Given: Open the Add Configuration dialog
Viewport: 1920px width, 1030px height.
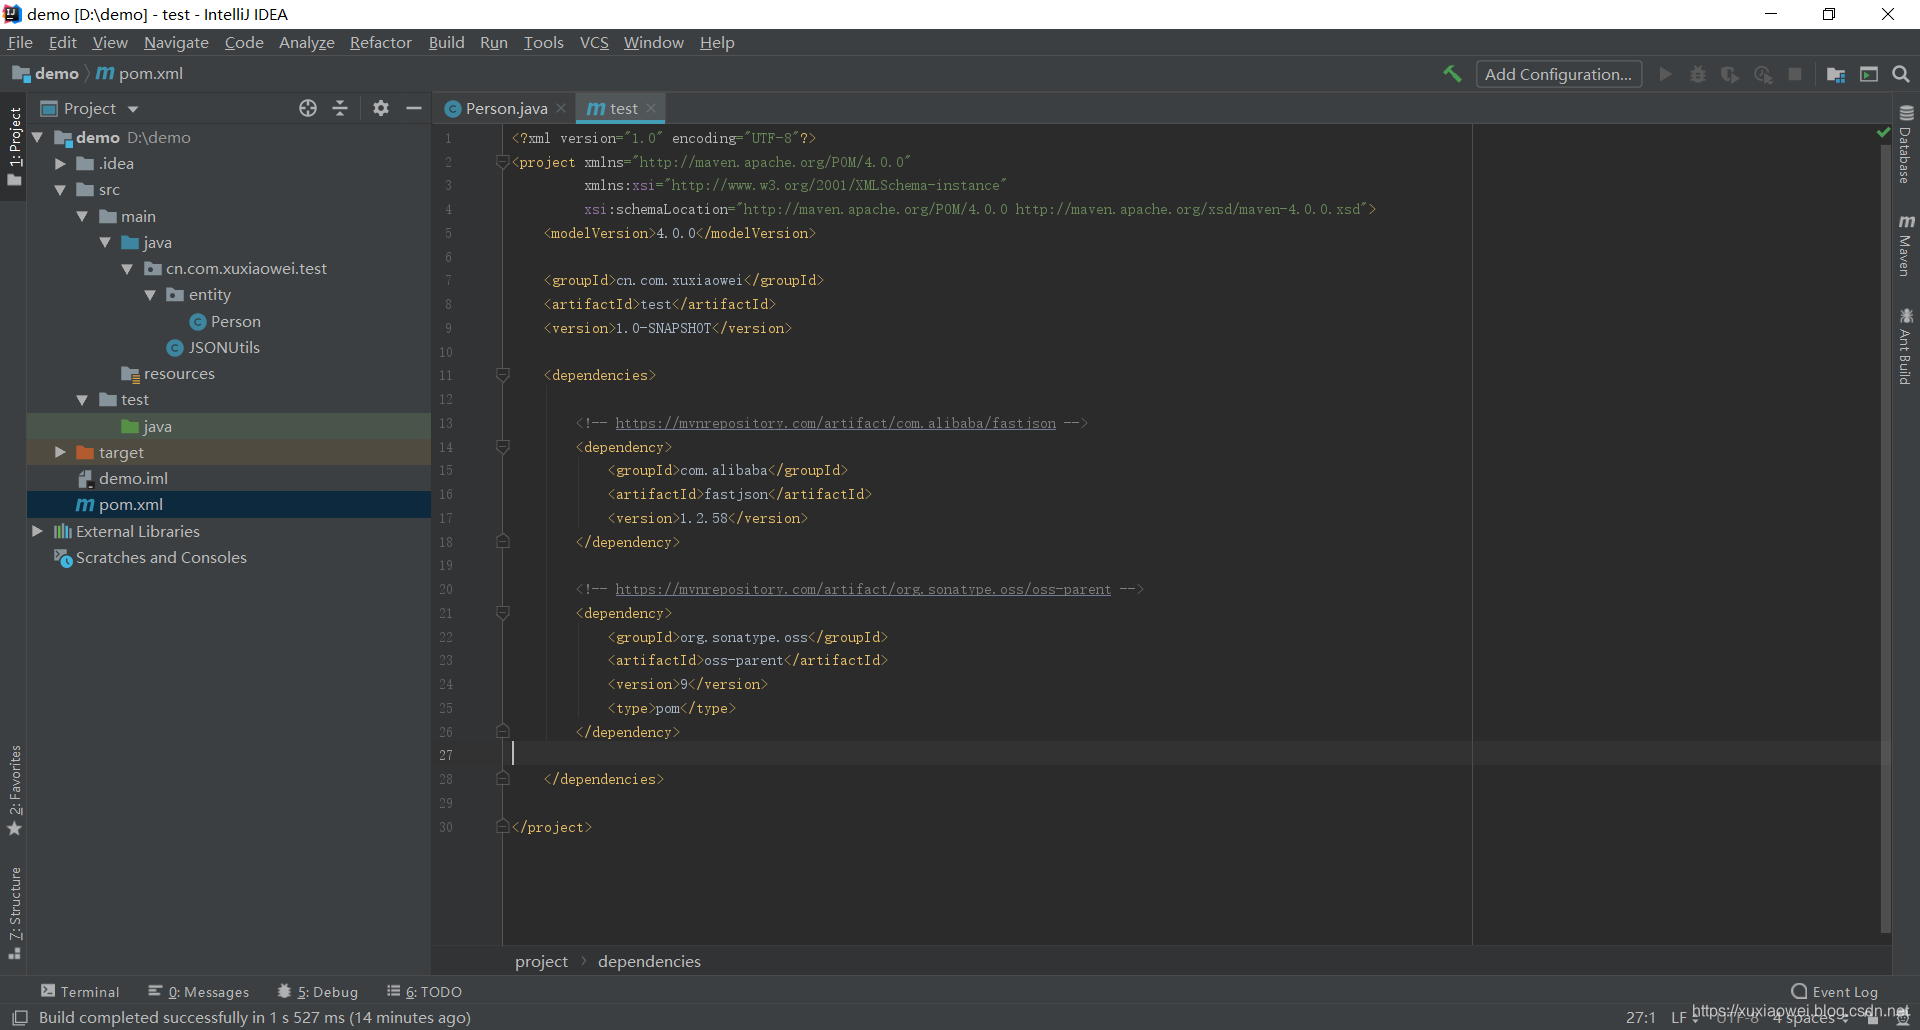Looking at the screenshot, I should click(1558, 74).
